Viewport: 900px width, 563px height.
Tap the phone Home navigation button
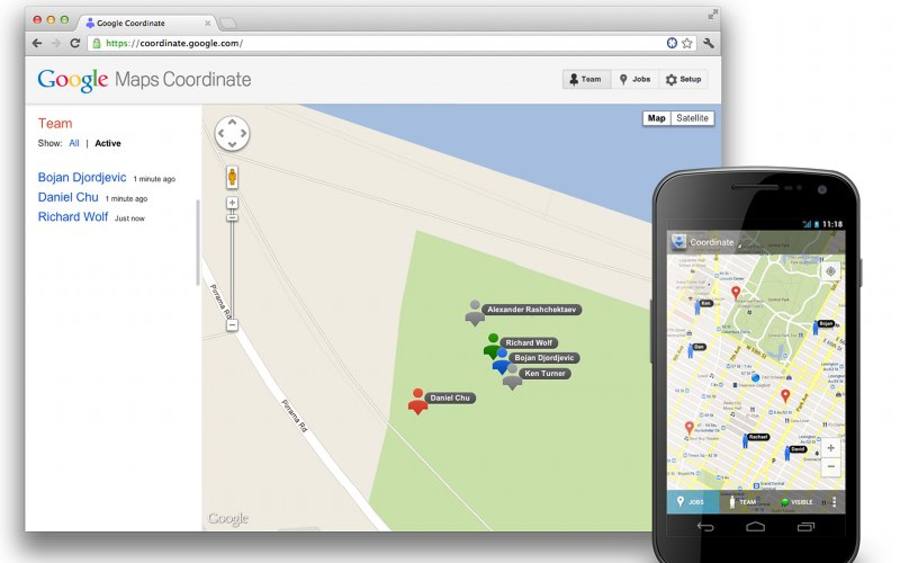[755, 527]
